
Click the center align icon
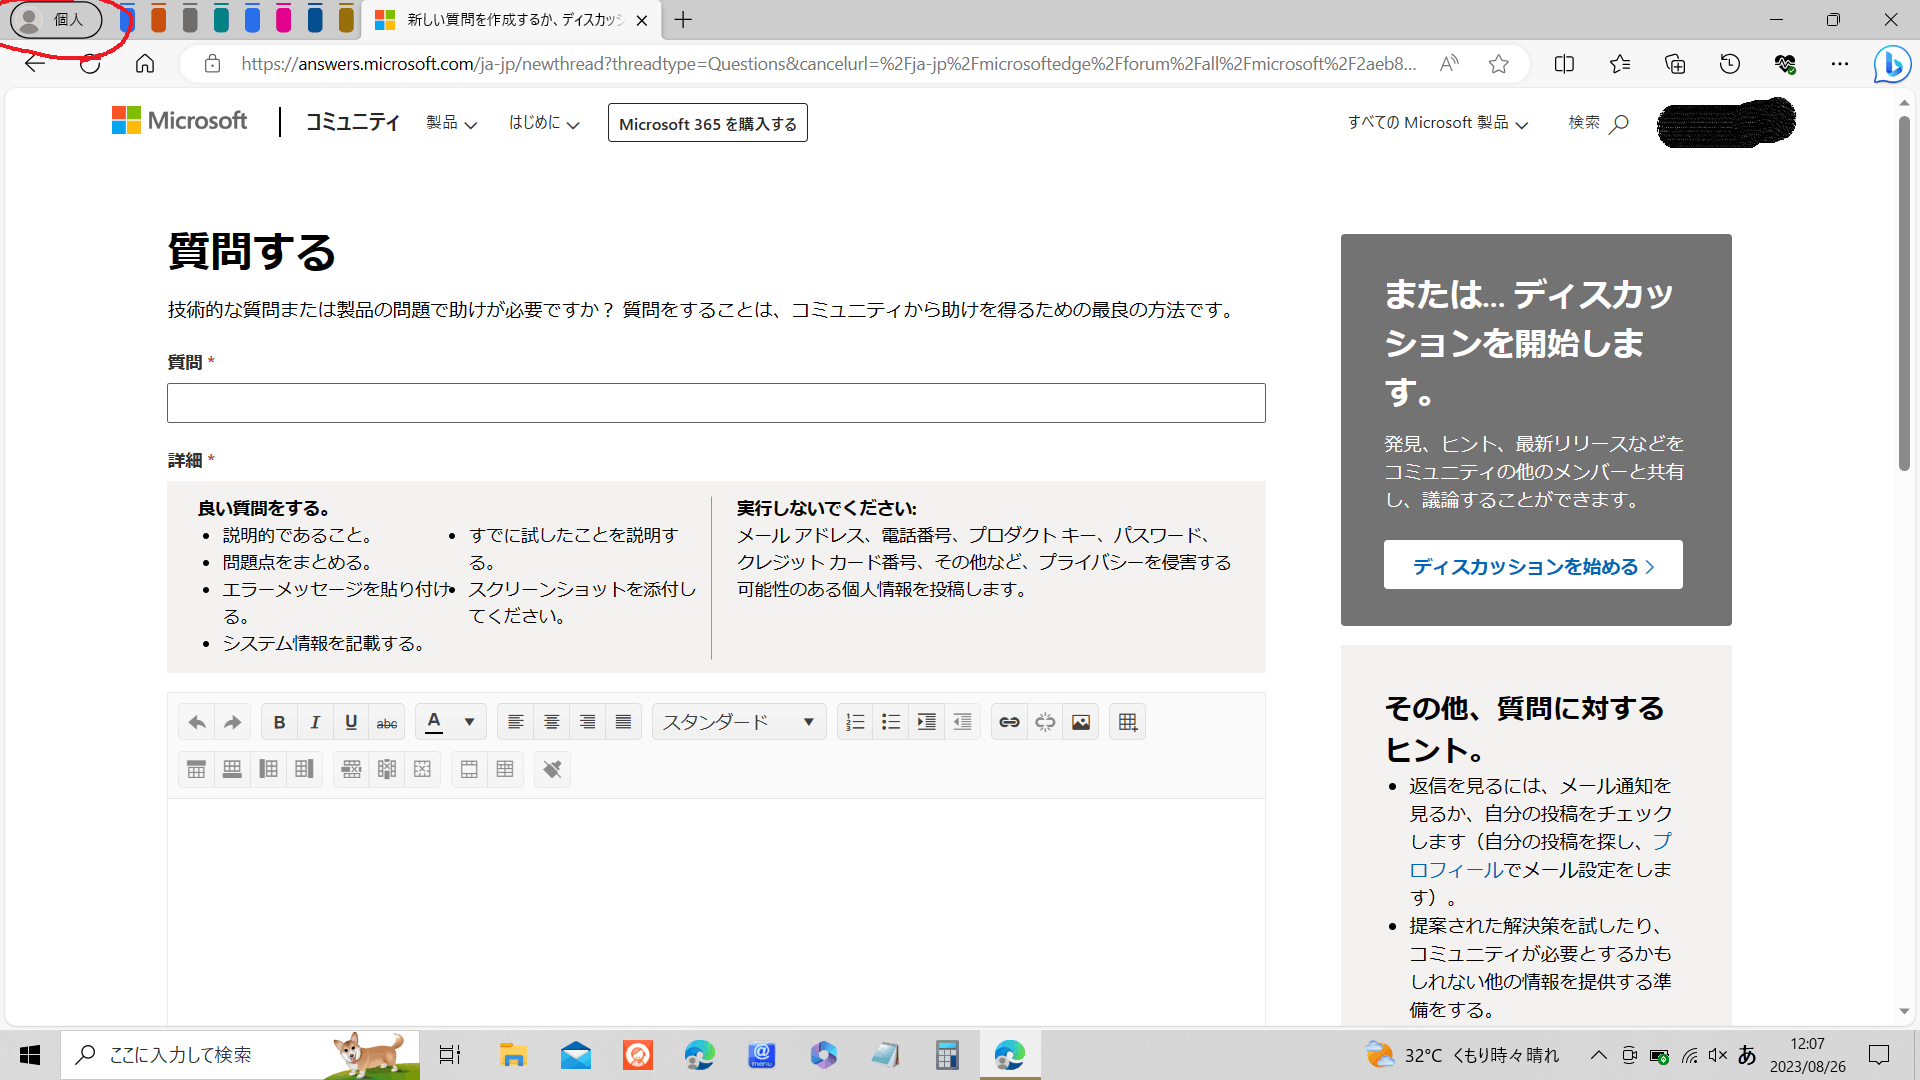pyautogui.click(x=551, y=721)
